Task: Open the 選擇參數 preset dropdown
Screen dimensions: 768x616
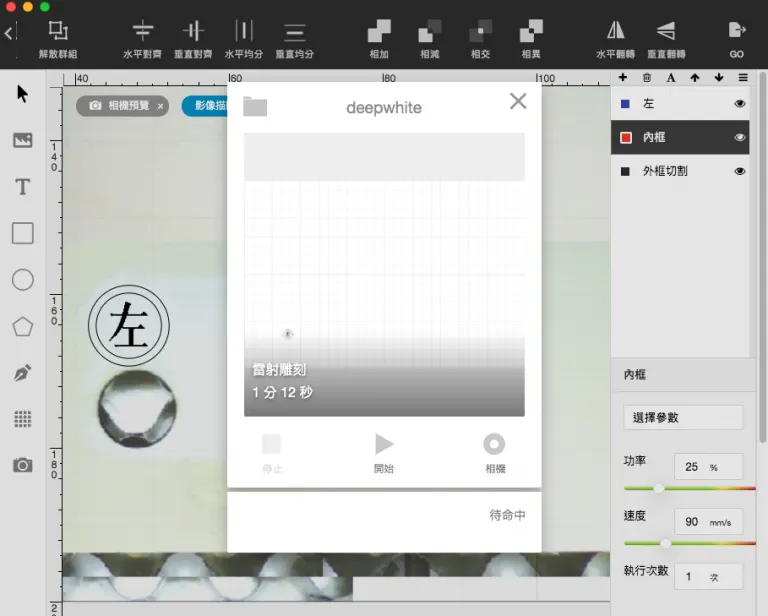Action: tap(683, 418)
